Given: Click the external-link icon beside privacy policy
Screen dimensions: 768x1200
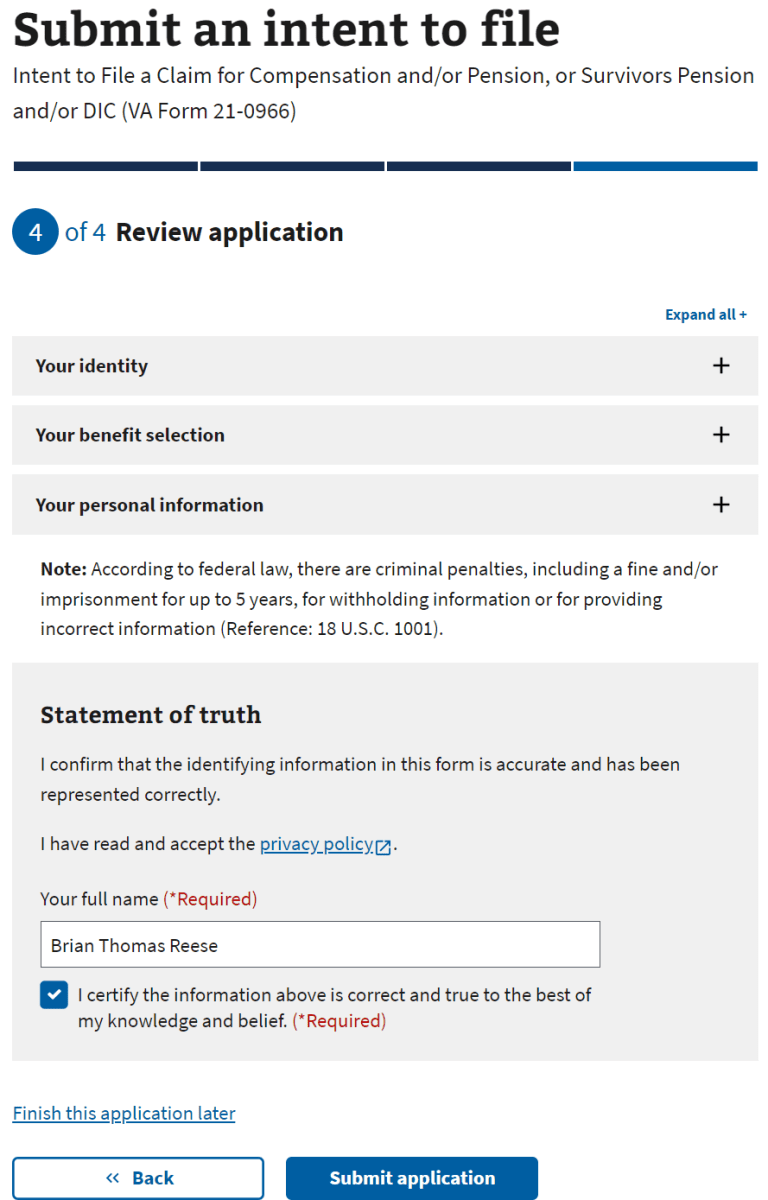Looking at the screenshot, I should 383,845.
